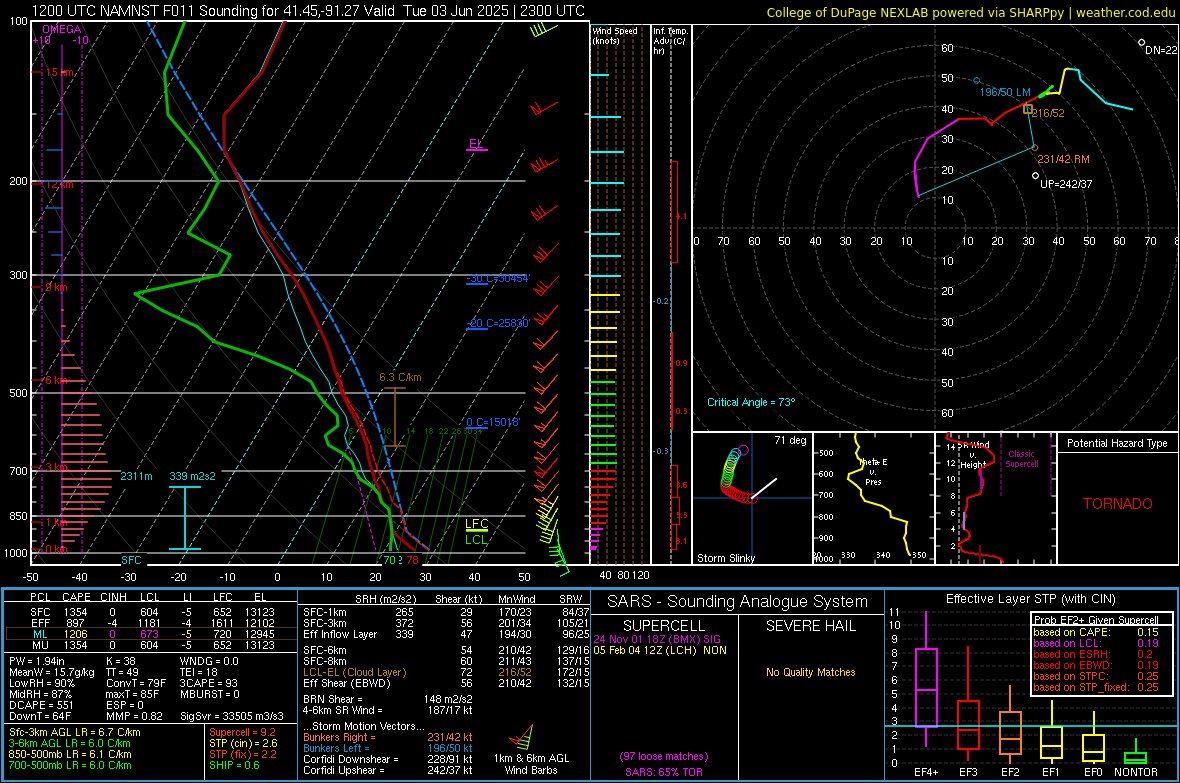Click the BRN Shear = 148 m2/s2 line
Viewport: 1180px width, 783px height.
(388, 699)
